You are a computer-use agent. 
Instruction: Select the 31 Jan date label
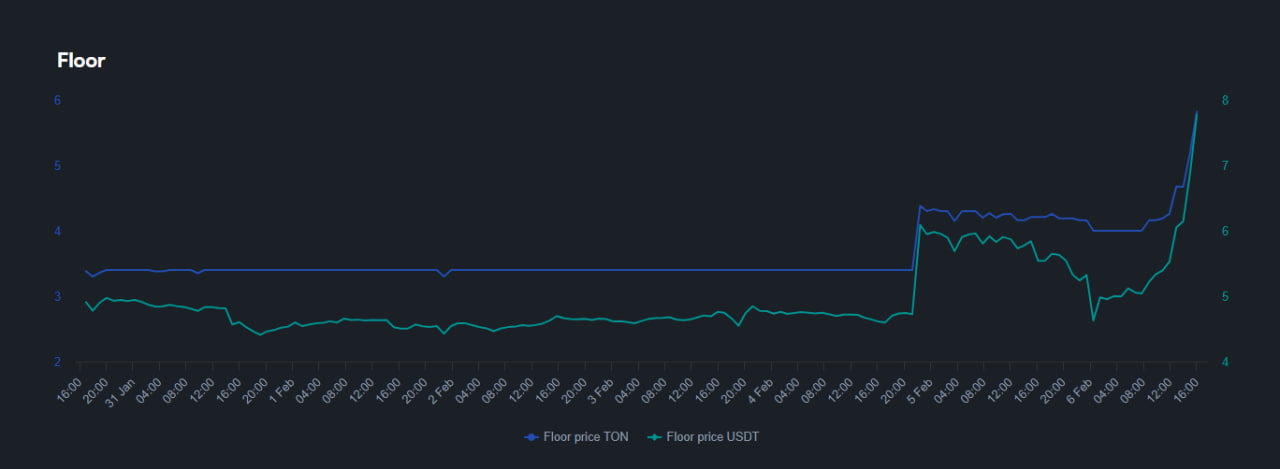[122, 389]
